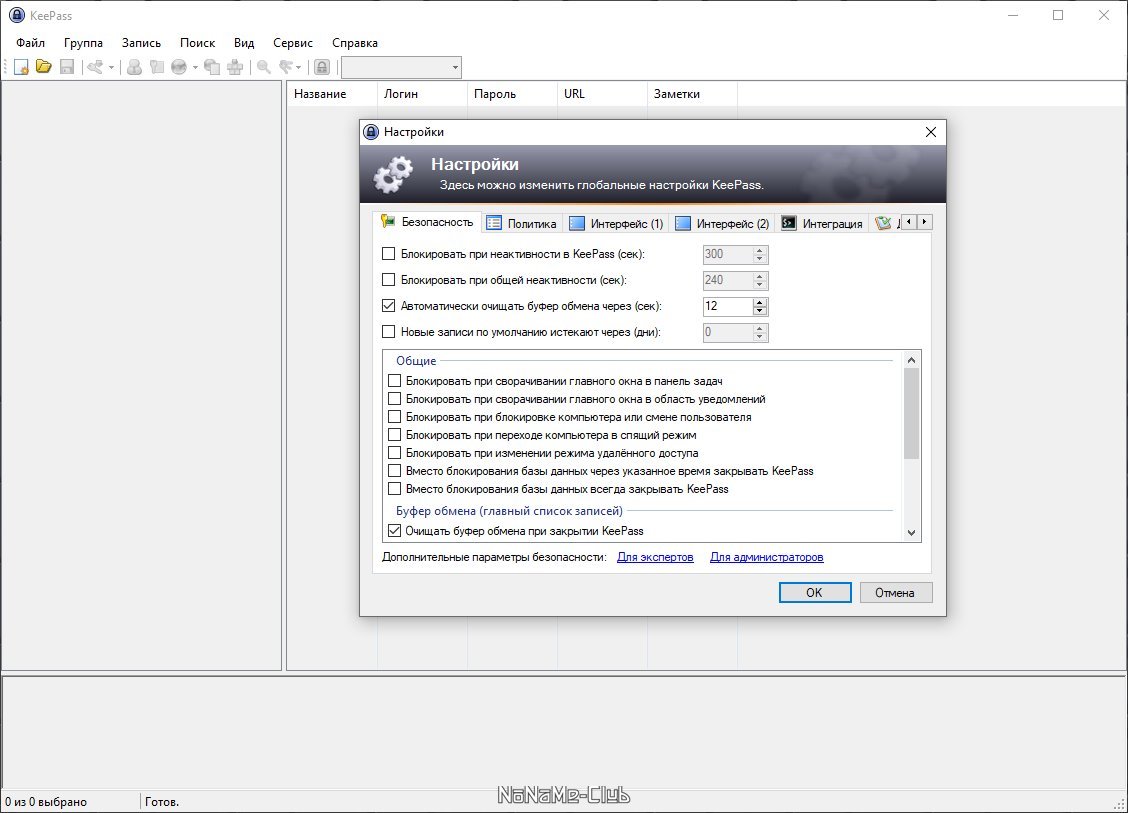Viewport: 1128px width, 813px height.
Task: Click the Open URL globe icon
Action: click(x=179, y=67)
